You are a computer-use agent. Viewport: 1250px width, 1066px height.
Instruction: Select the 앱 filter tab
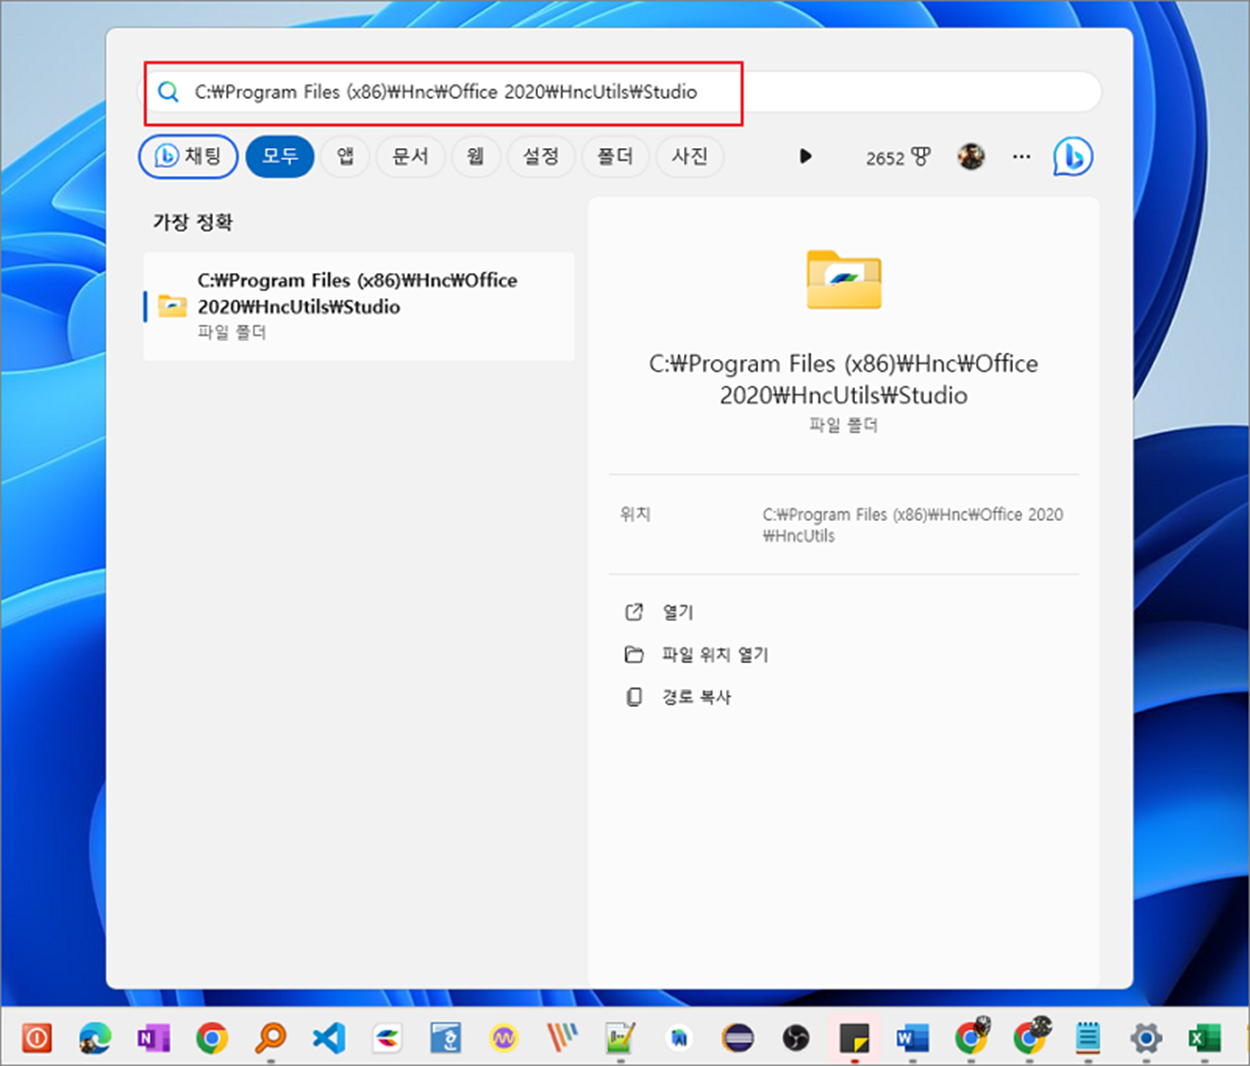[x=345, y=156]
